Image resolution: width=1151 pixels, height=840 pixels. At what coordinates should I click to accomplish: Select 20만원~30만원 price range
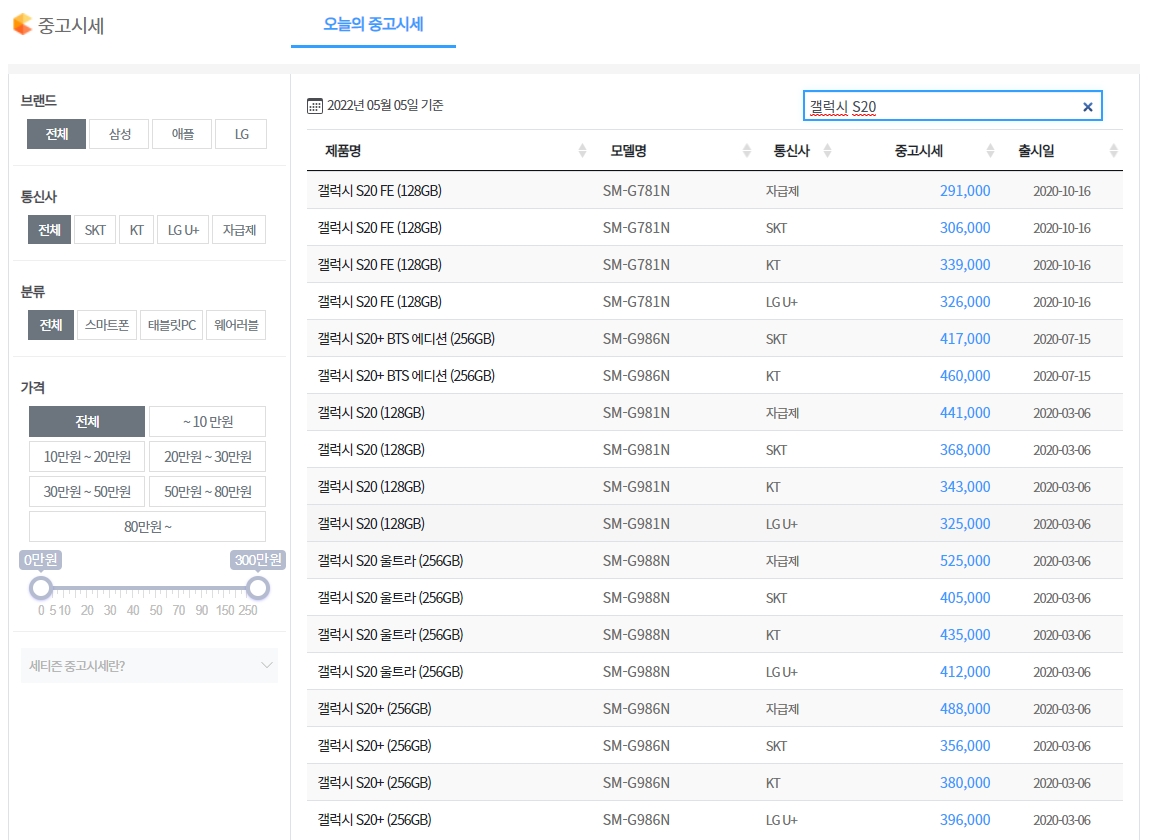[x=208, y=457]
